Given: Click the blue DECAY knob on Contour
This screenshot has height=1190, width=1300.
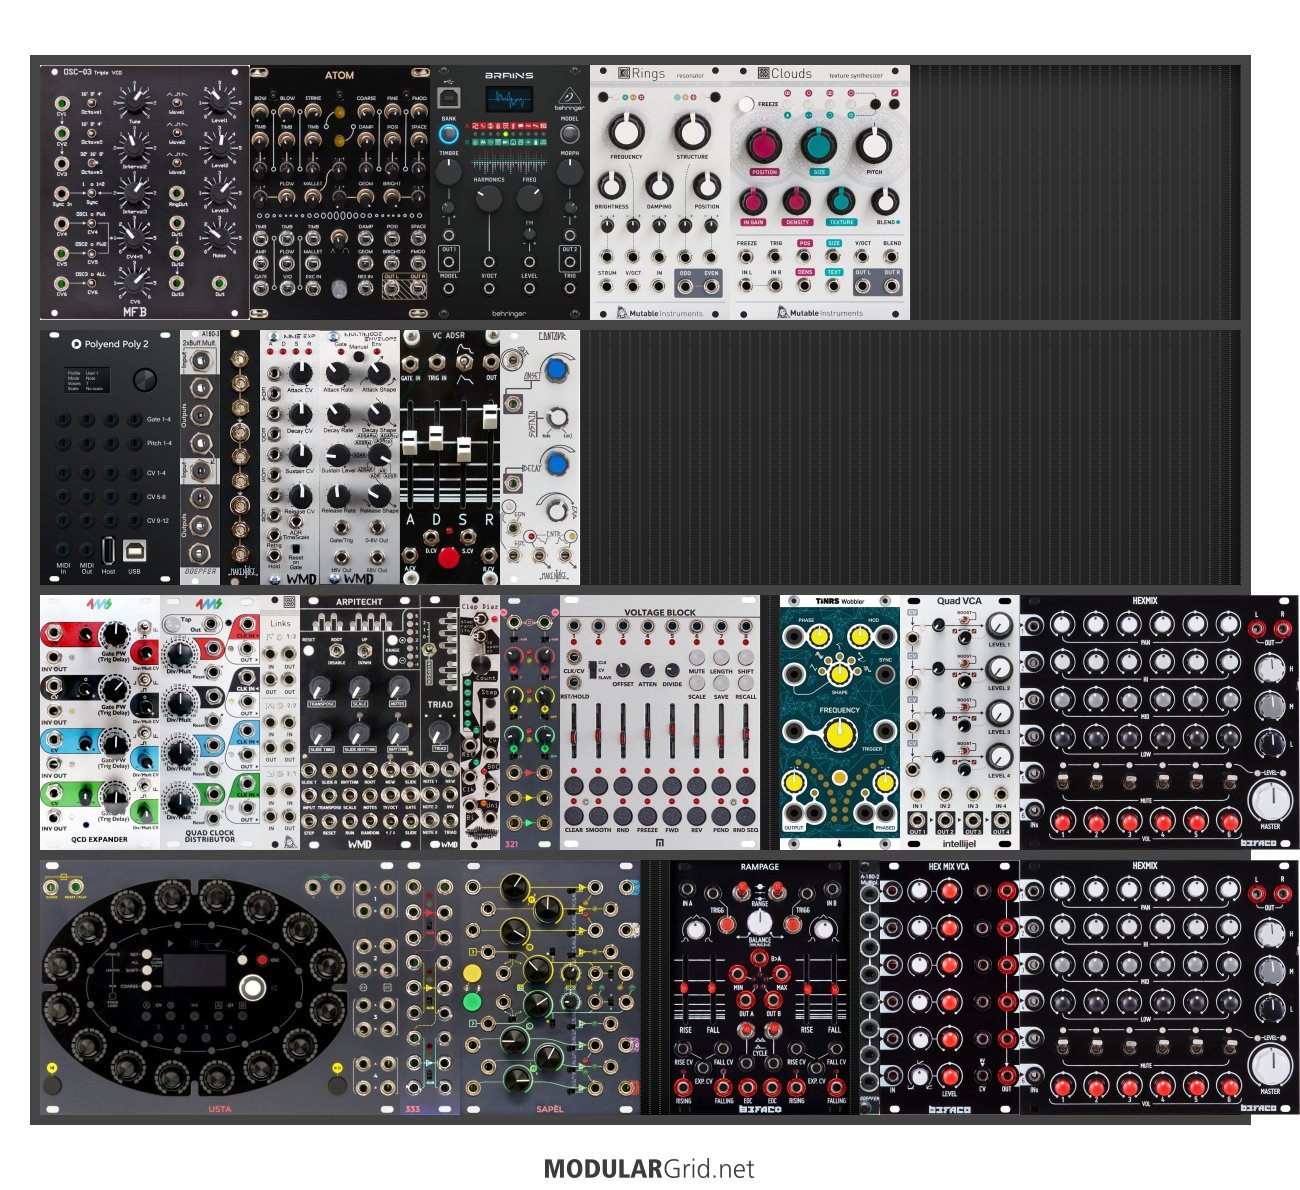Looking at the screenshot, I should click(x=557, y=466).
